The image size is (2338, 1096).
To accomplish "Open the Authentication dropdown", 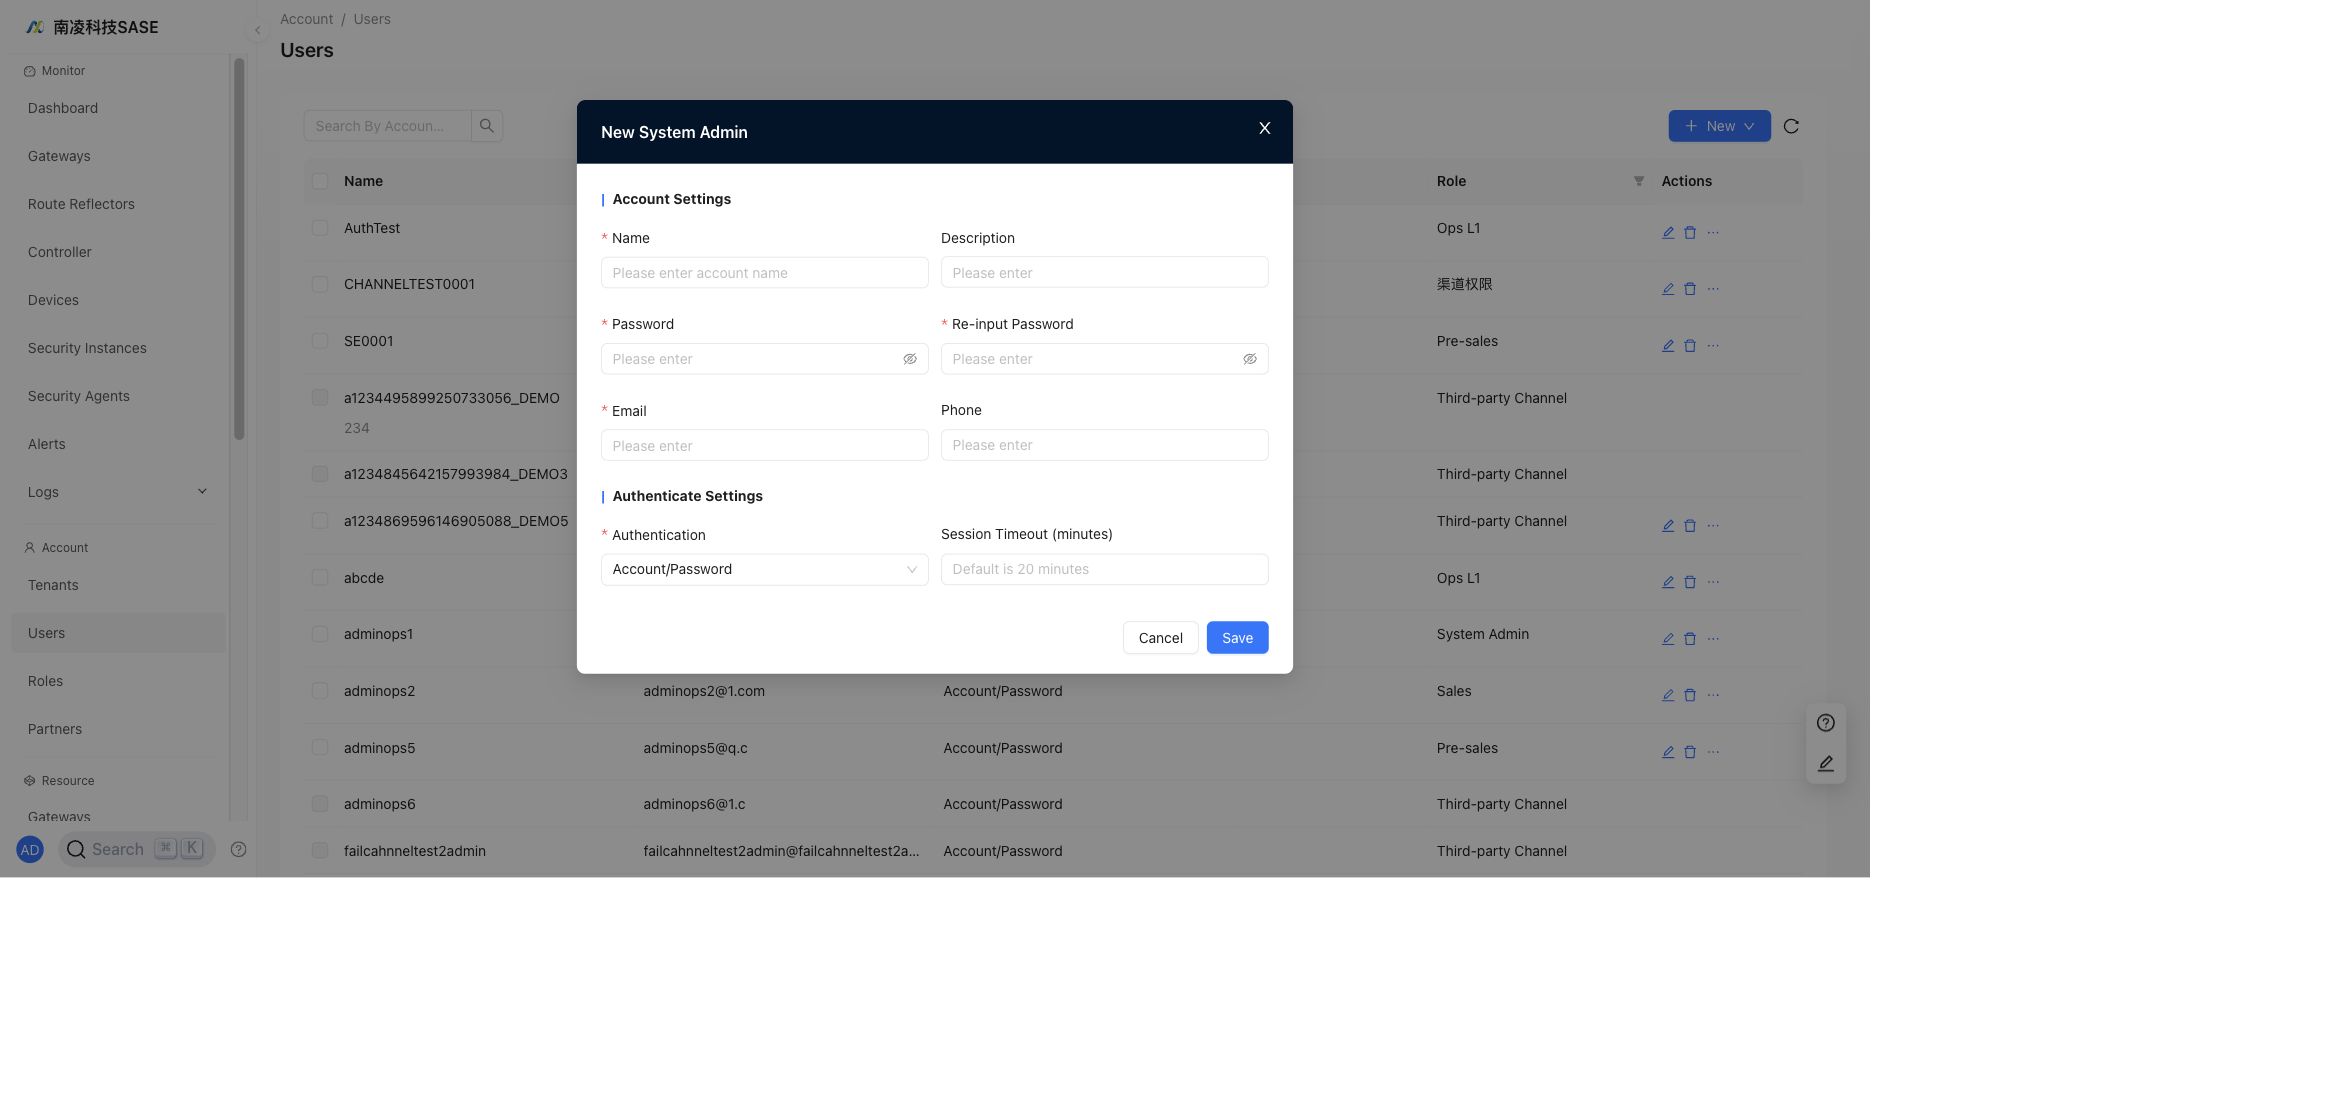I will (x=764, y=570).
